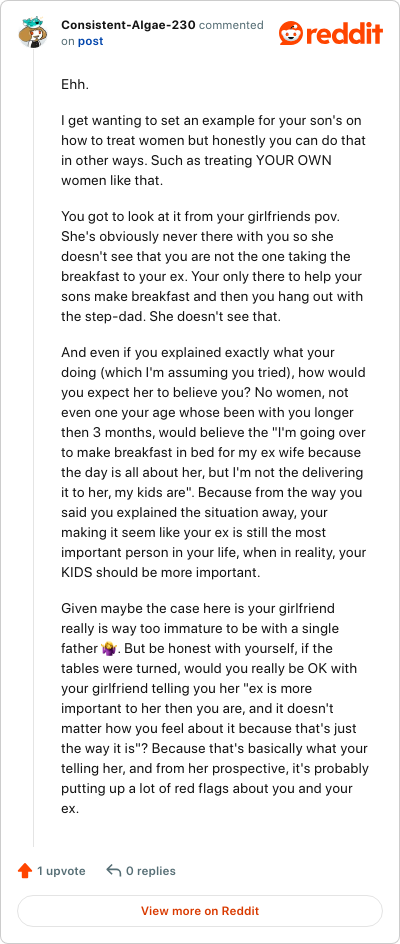
Task: Click the word "commented" in the header
Action: coord(231,25)
